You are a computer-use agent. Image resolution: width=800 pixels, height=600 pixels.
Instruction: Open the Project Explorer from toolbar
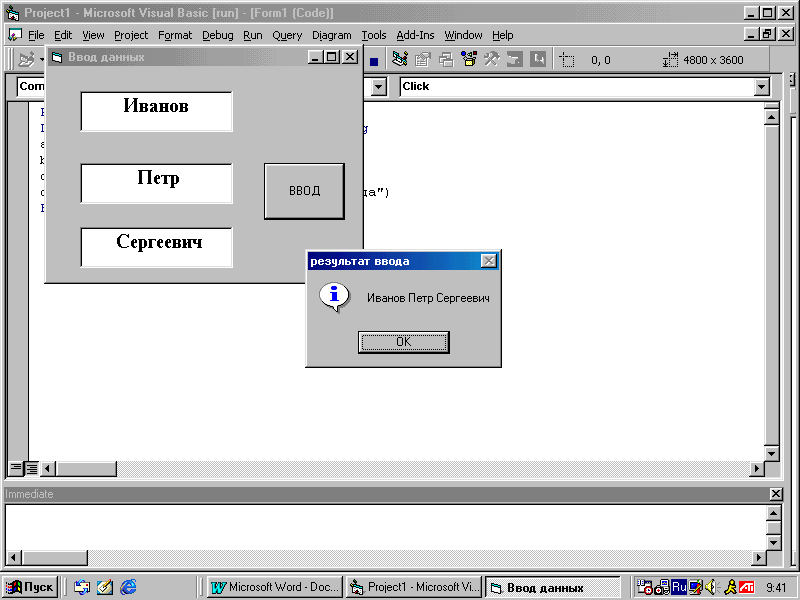pos(400,60)
